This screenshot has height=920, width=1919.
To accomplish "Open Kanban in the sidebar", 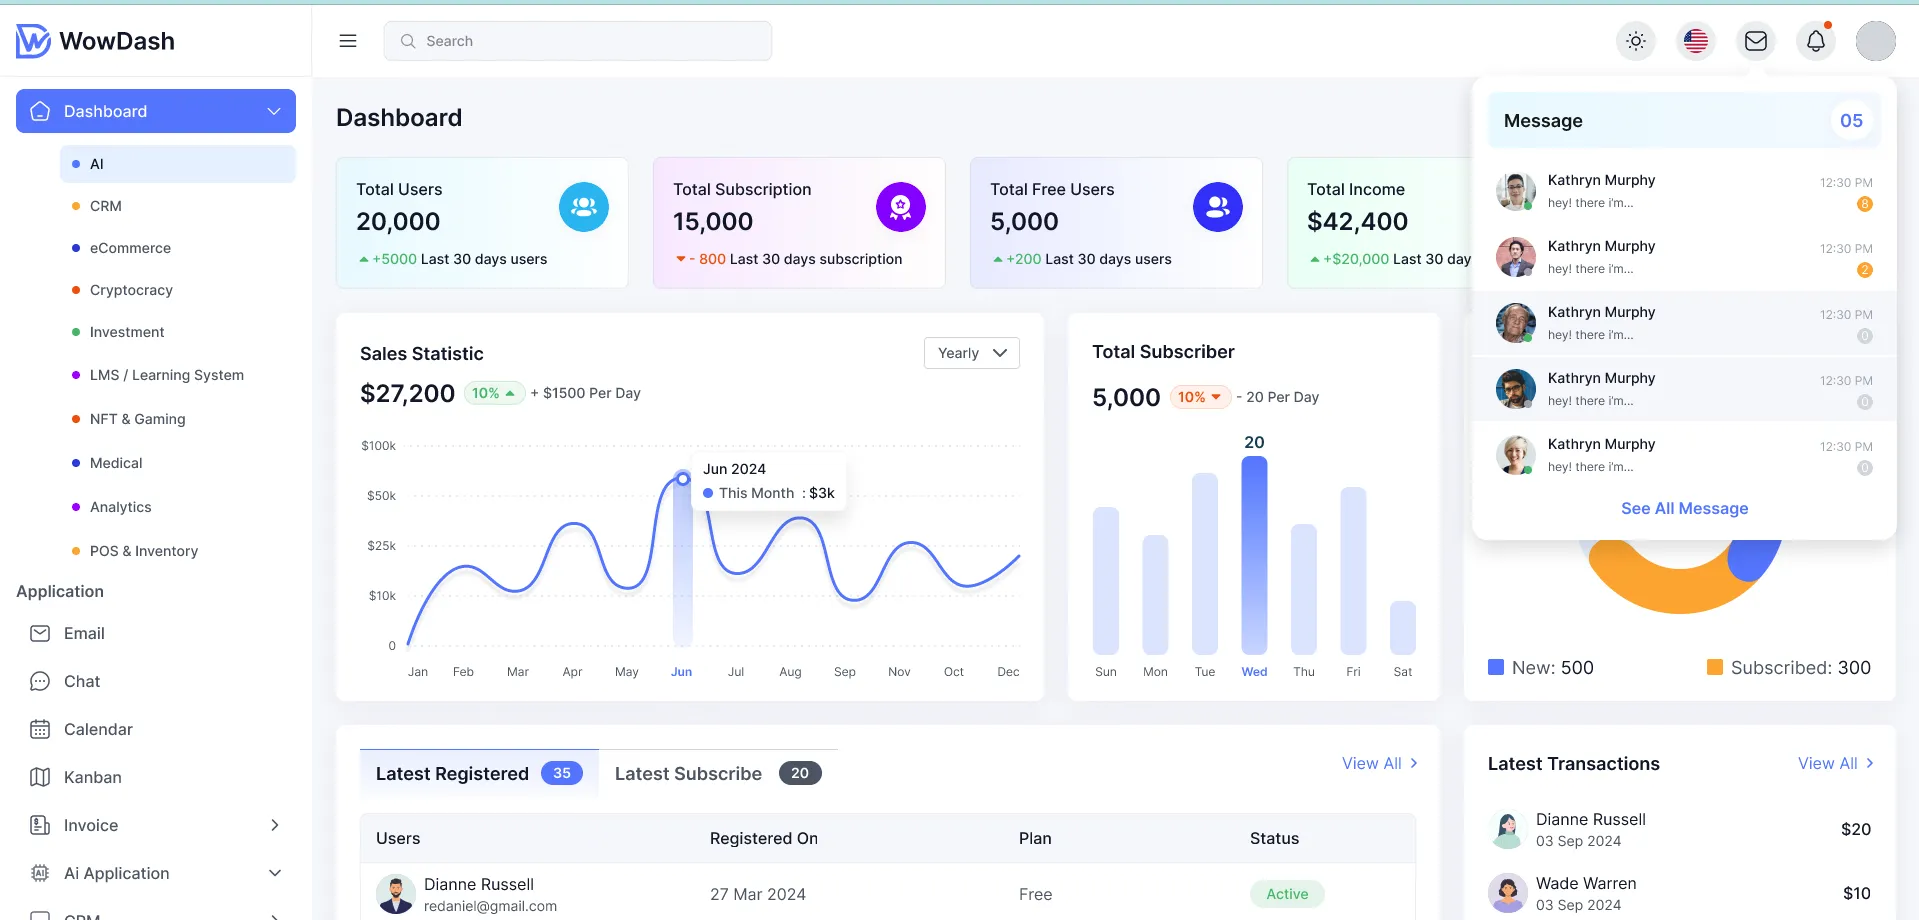I will 92,777.
